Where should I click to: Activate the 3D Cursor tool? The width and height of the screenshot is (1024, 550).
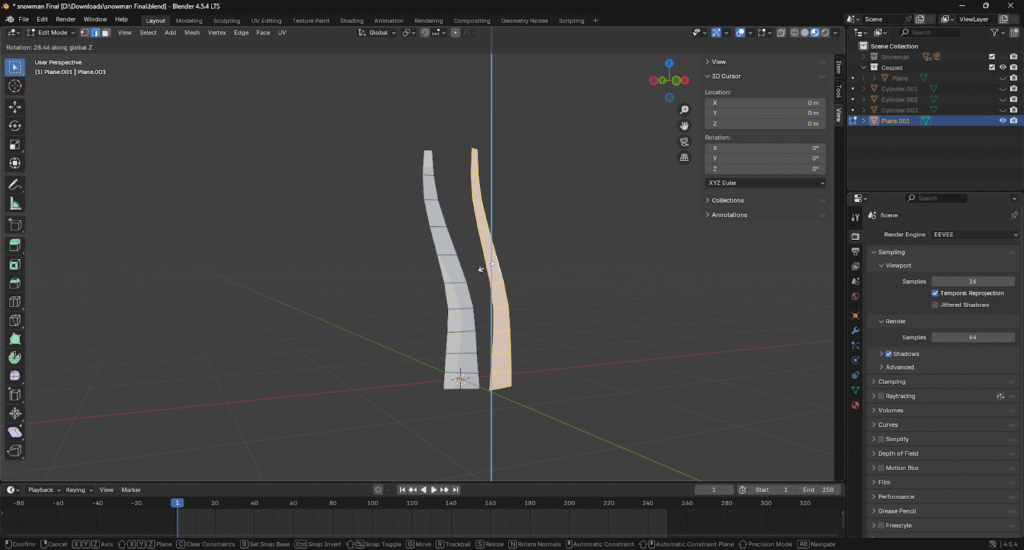tap(15, 86)
